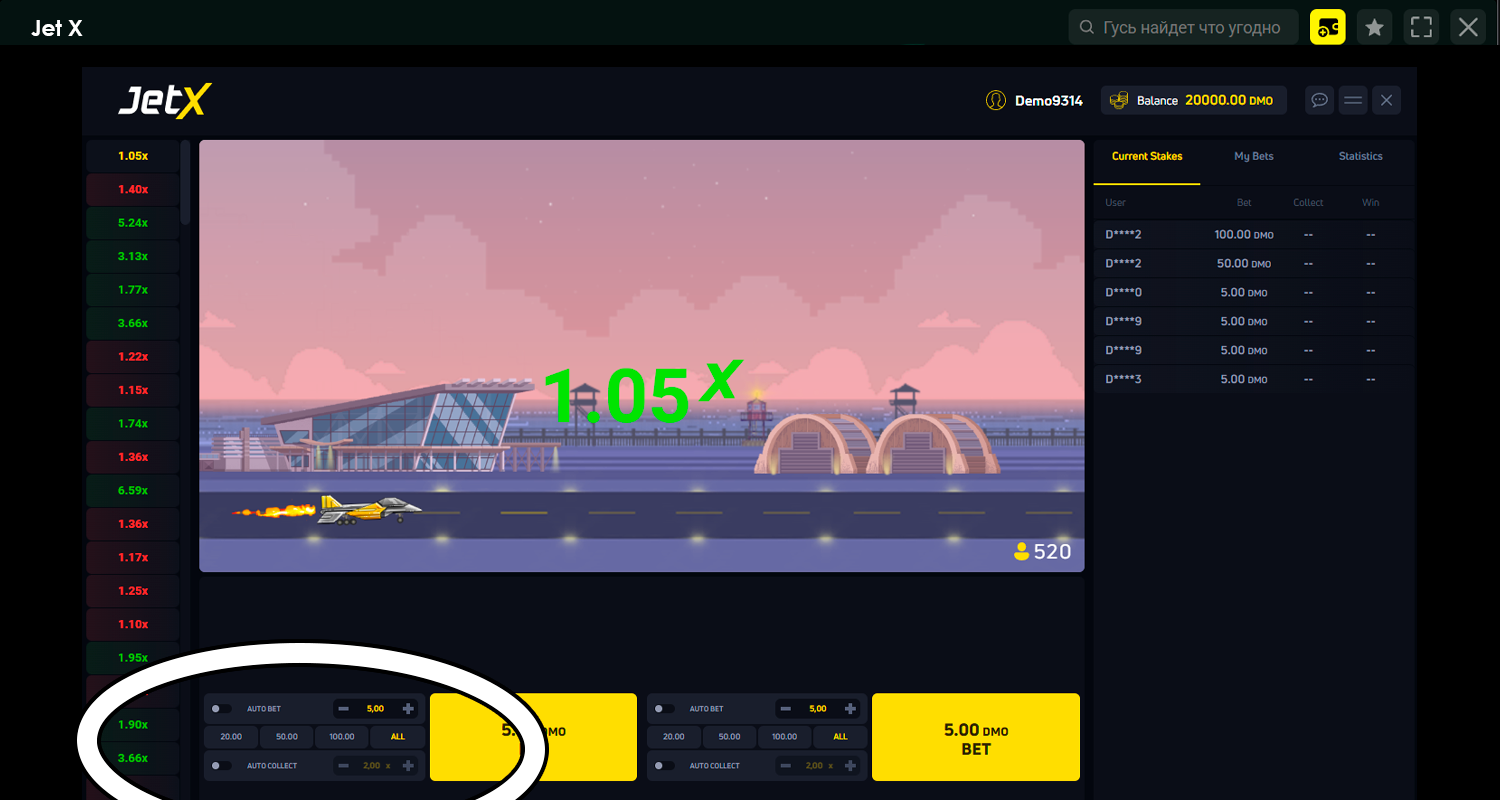Image resolution: width=1500 pixels, height=800 pixels.
Task: Click the multiplier history scrollbar
Action: 185,182
